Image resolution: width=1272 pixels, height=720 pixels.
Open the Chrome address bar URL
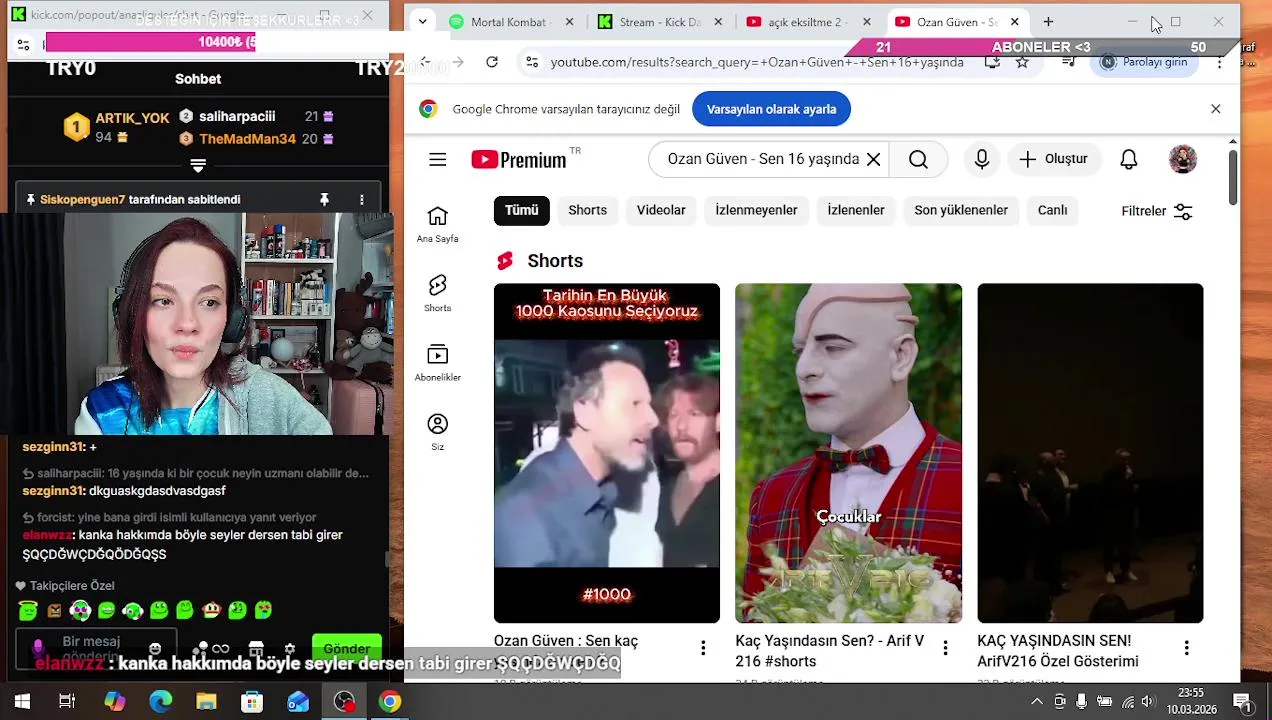(757, 62)
